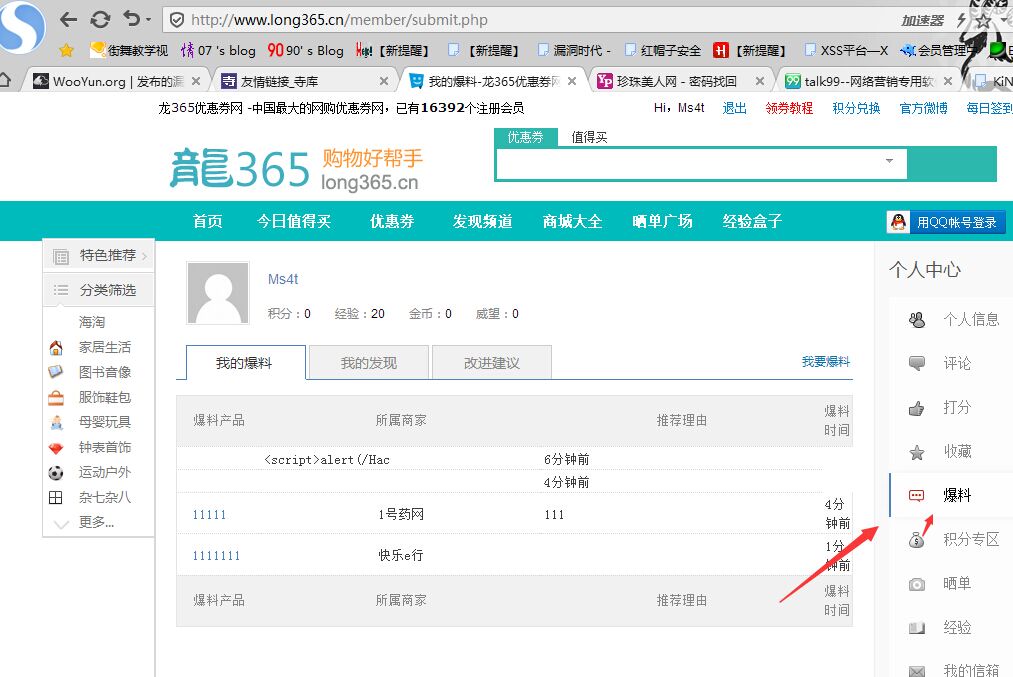Click the 个人信息 people icon

[x=917, y=320]
